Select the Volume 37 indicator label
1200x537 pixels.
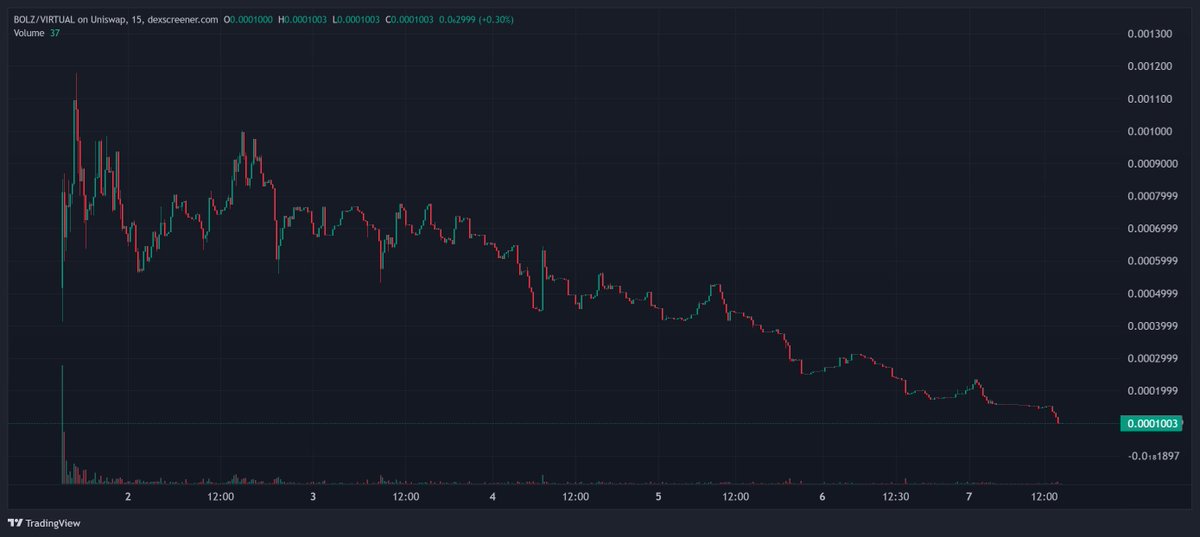click(x=37, y=33)
